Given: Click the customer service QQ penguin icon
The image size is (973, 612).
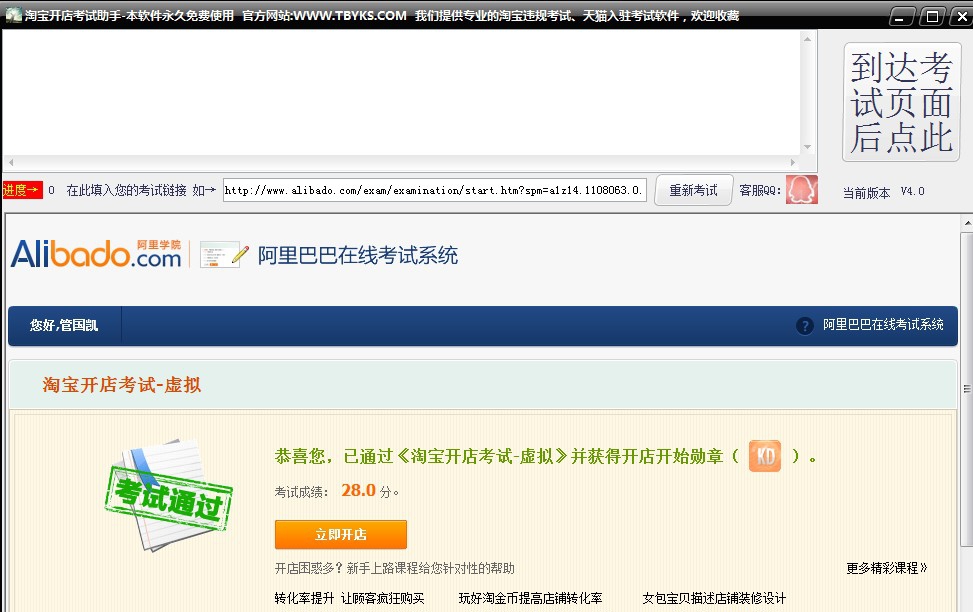Looking at the screenshot, I should [x=802, y=189].
